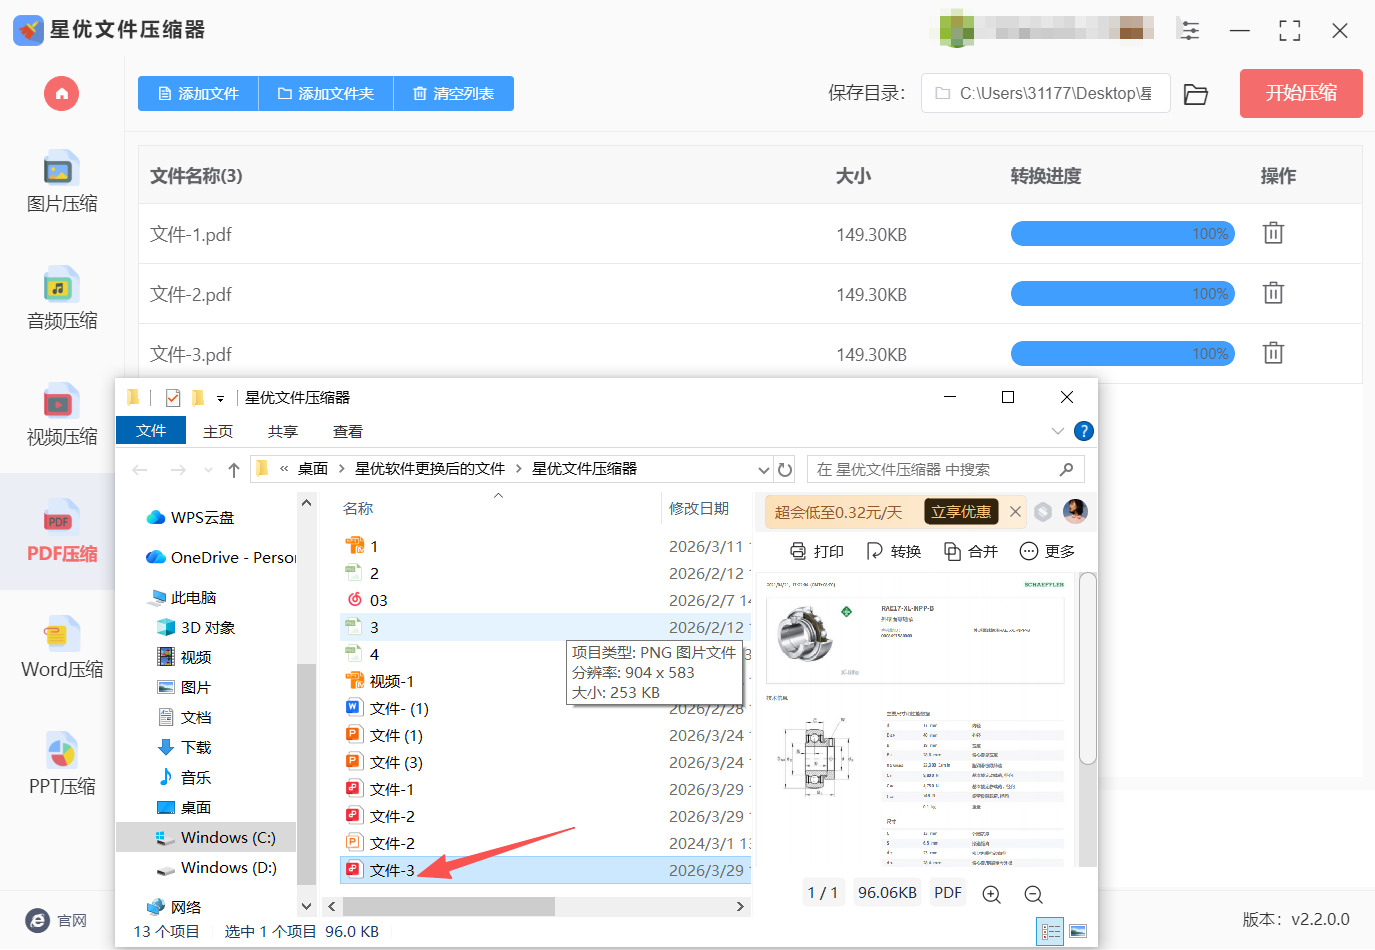Screen dimensions: 1375x950
Task: Click the 立享优惠 promotion button
Action: click(x=961, y=512)
